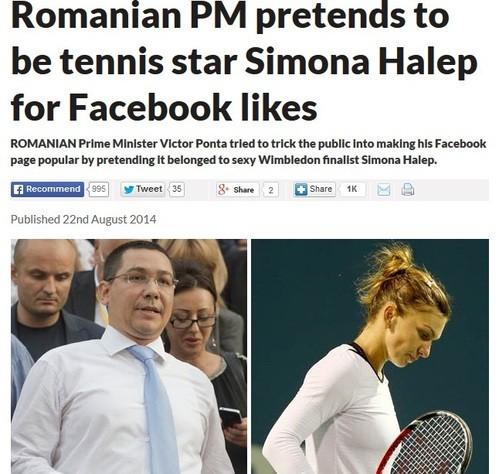The height and width of the screenshot is (474, 498).
Task: Click the blue plus Share button
Action: [x=315, y=189]
